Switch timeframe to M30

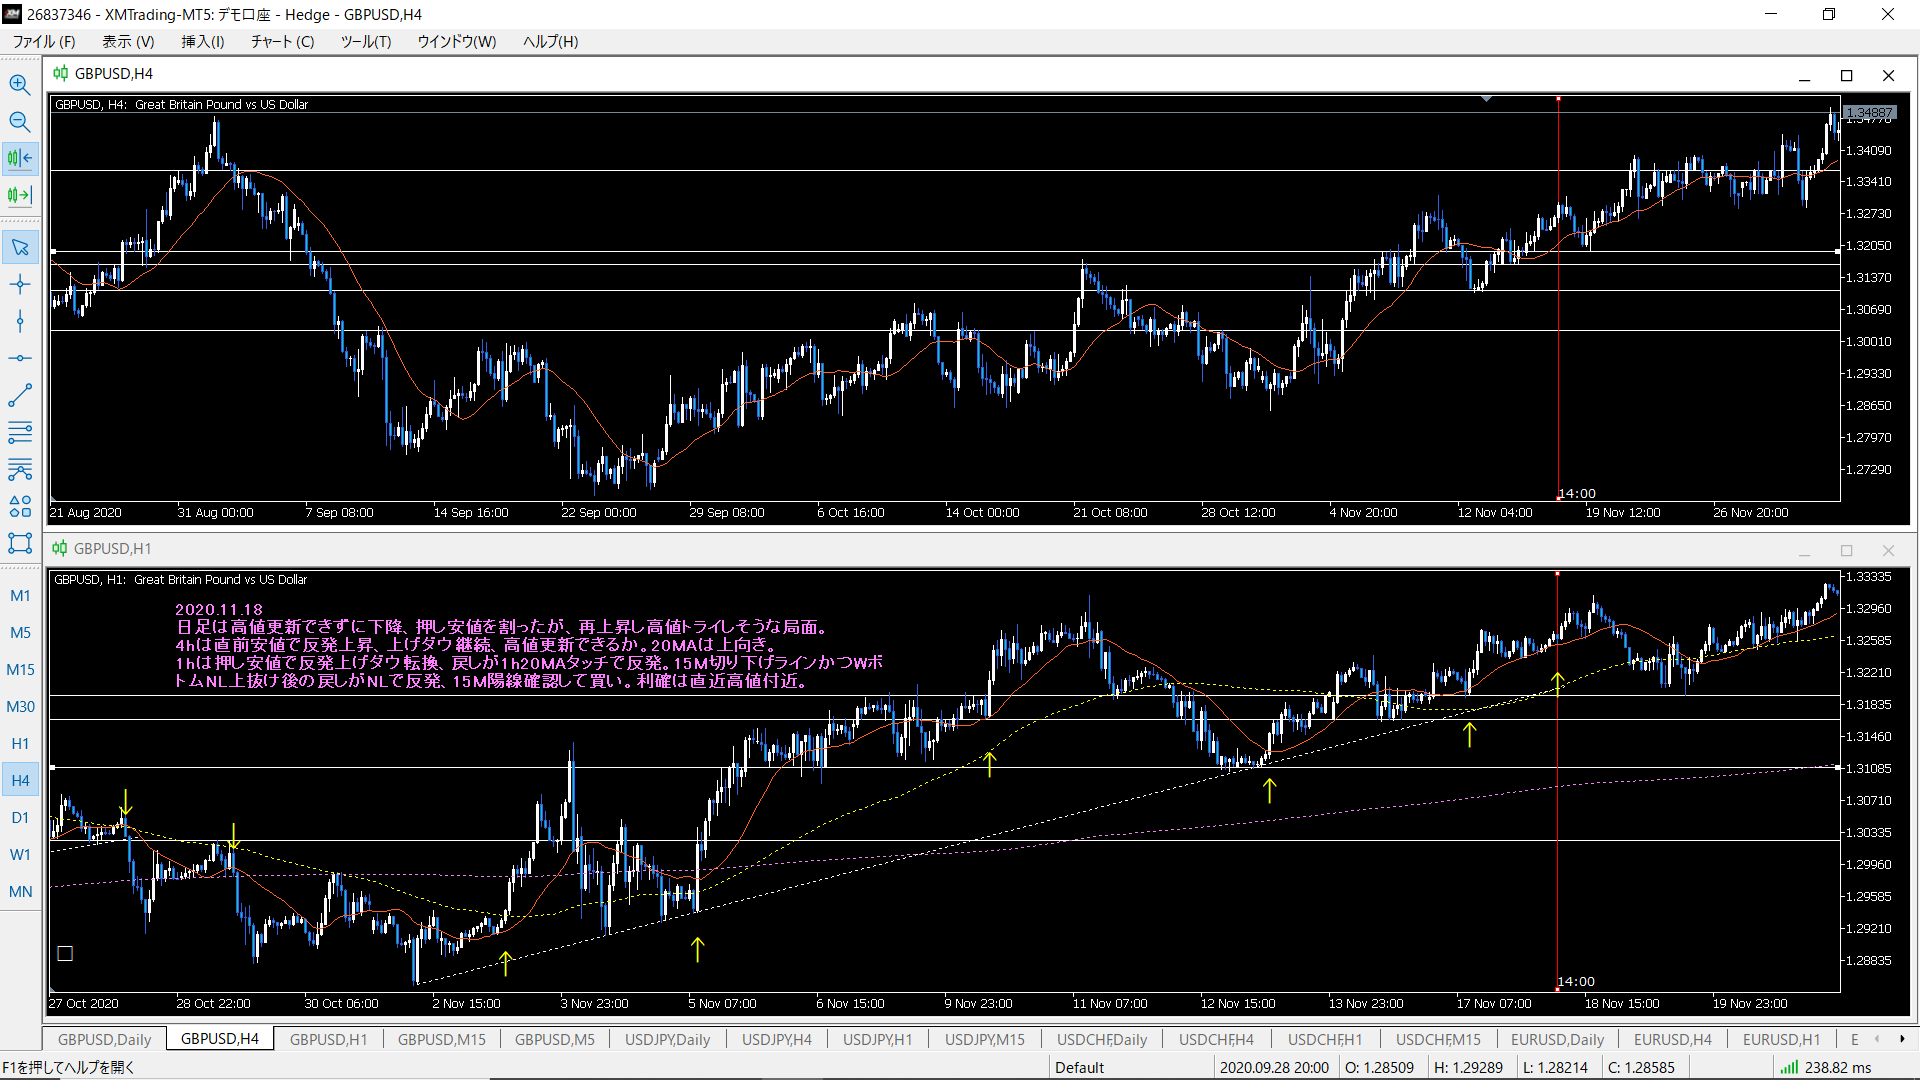(20, 707)
